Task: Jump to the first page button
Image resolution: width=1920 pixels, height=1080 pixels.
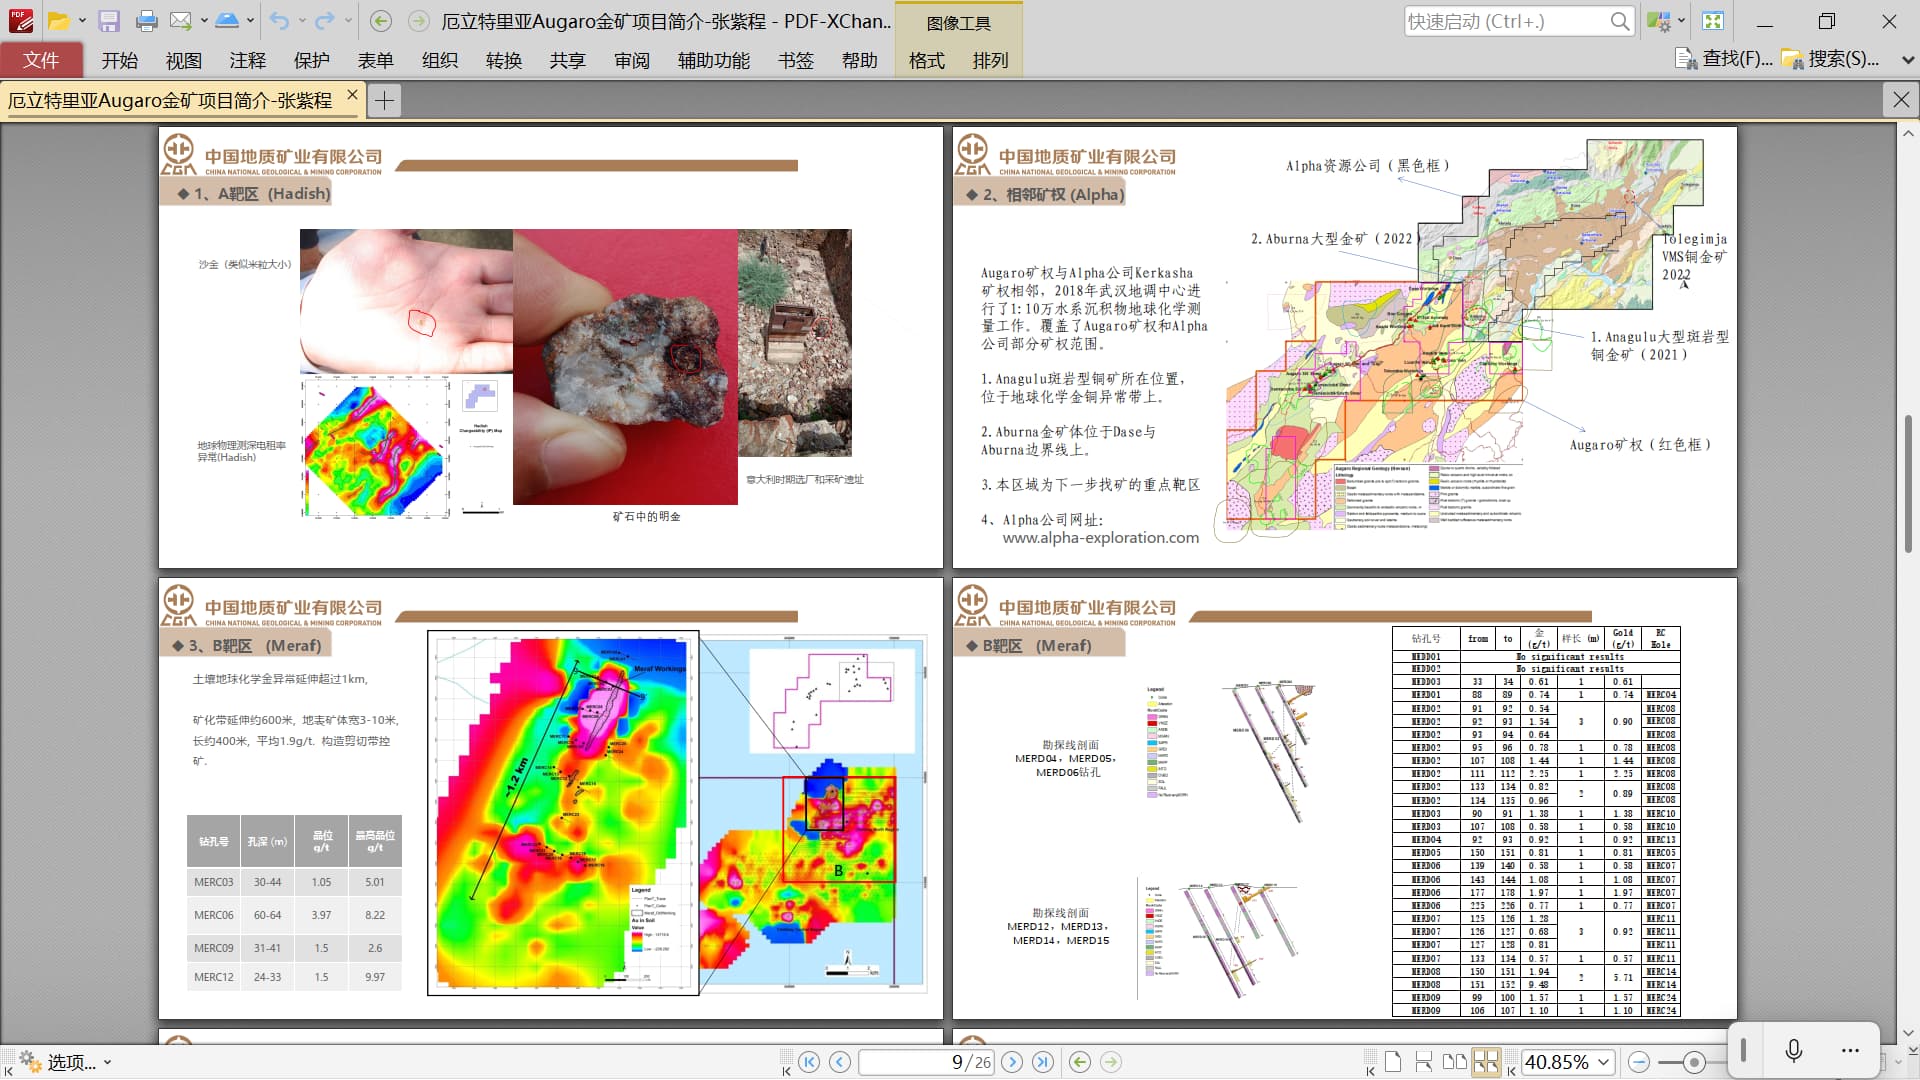Action: tap(809, 1062)
